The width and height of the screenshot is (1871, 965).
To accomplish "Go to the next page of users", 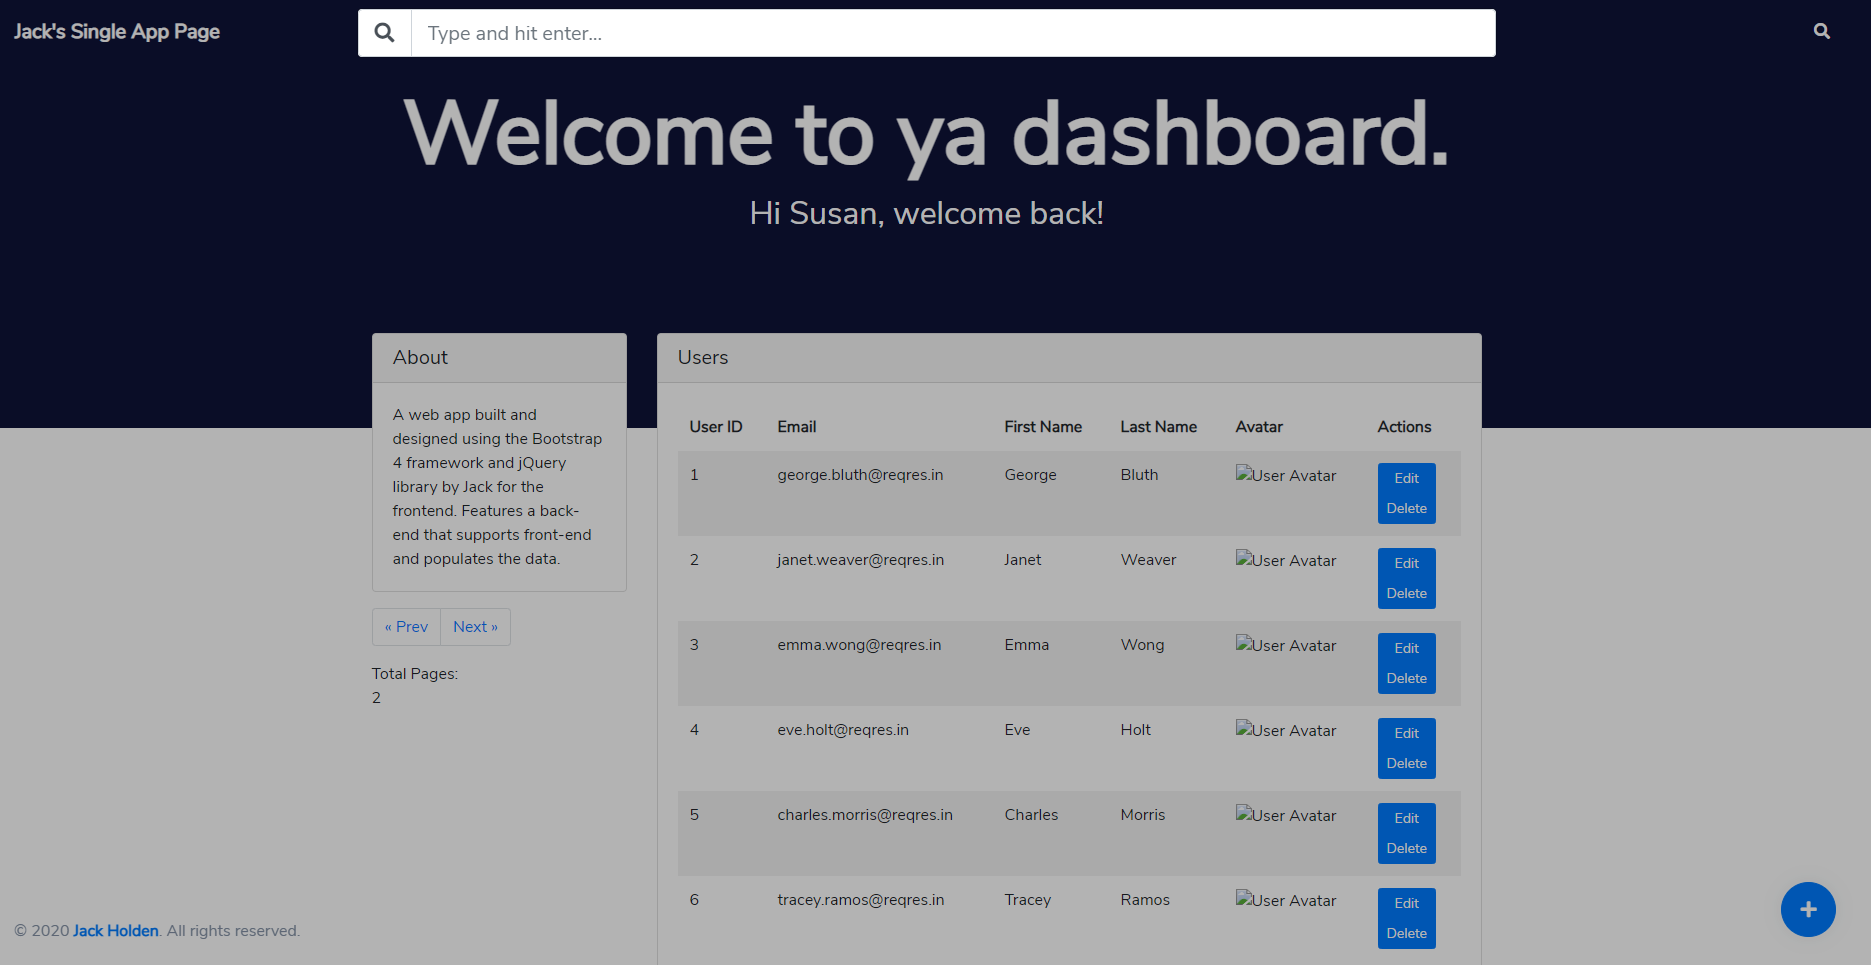I will pos(475,626).
